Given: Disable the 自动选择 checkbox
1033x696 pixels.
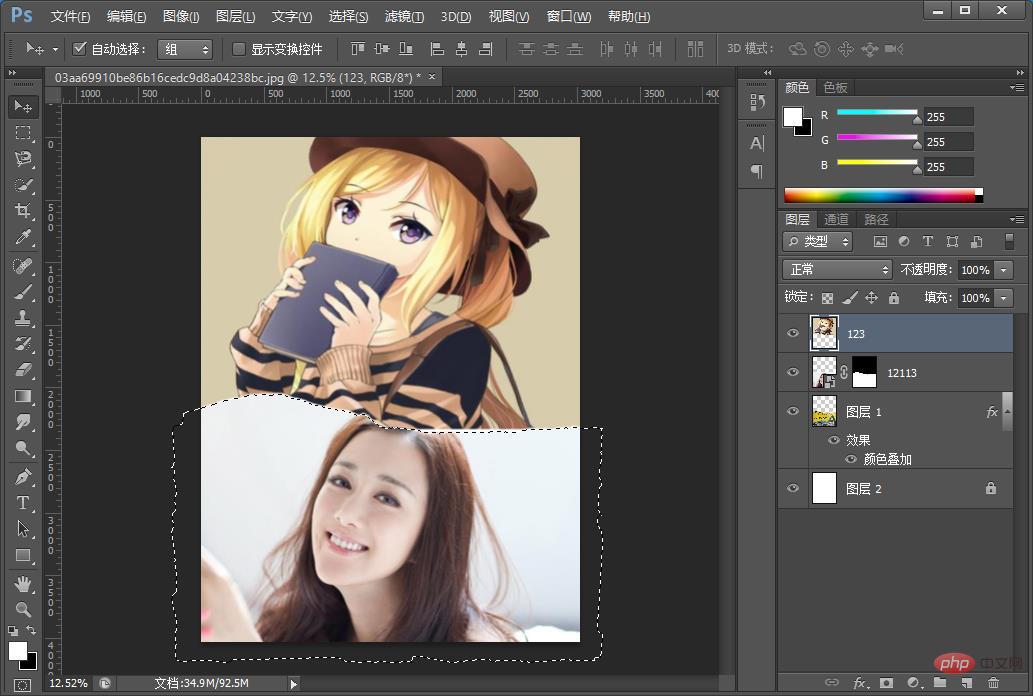Looking at the screenshot, I should tap(80, 49).
